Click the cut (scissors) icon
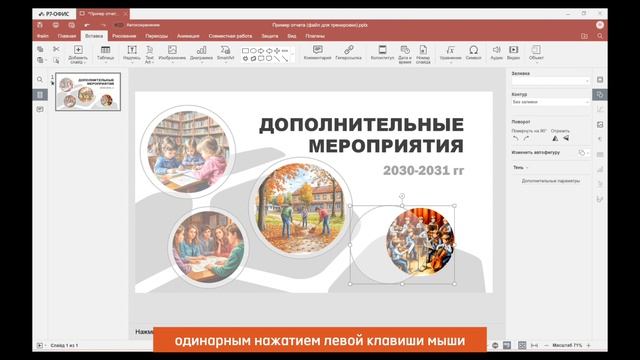Screen dimensions: 640x360 point(56,49)
